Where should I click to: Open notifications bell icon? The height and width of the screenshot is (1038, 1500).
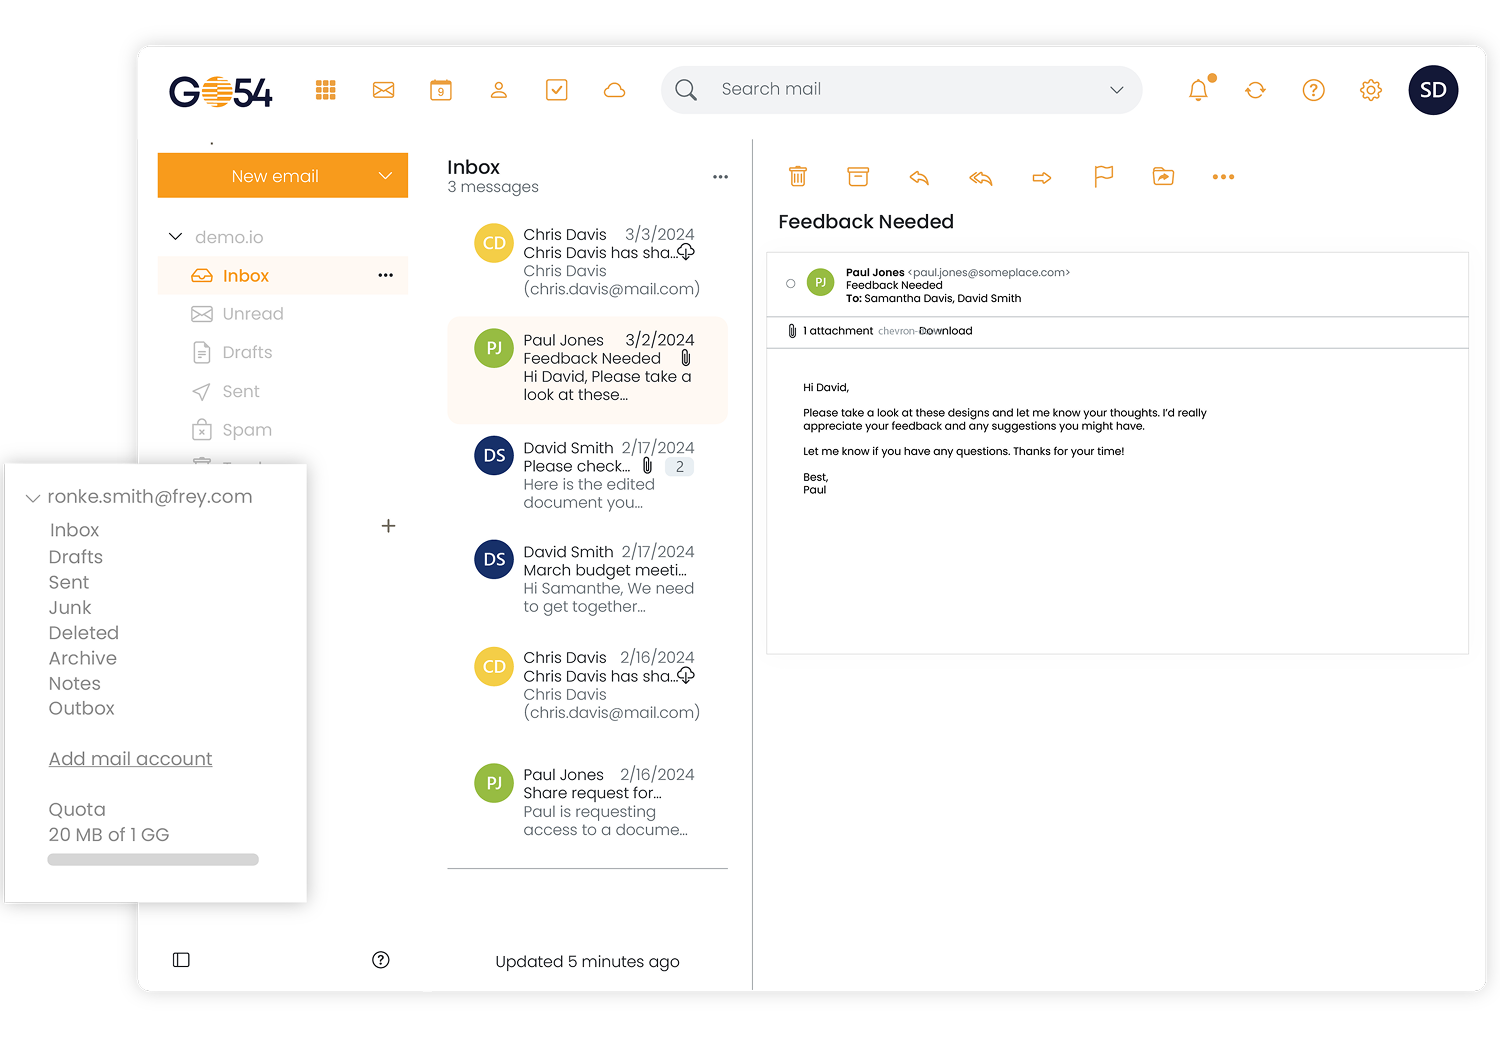1198,90
